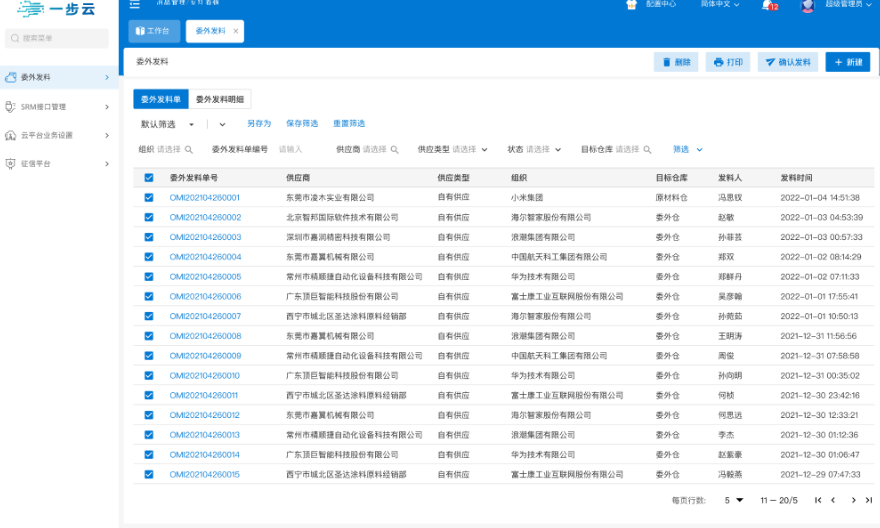Click the super admin user avatar

tap(807, 5)
